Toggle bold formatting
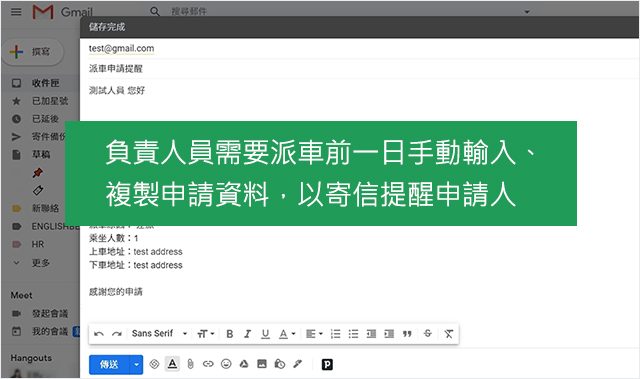Screen dimensions: 640x379 pyautogui.click(x=230, y=334)
